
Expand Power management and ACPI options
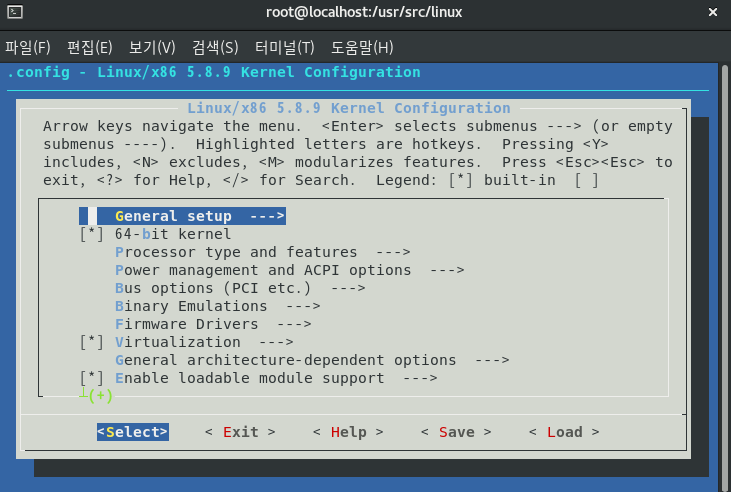(x=290, y=270)
